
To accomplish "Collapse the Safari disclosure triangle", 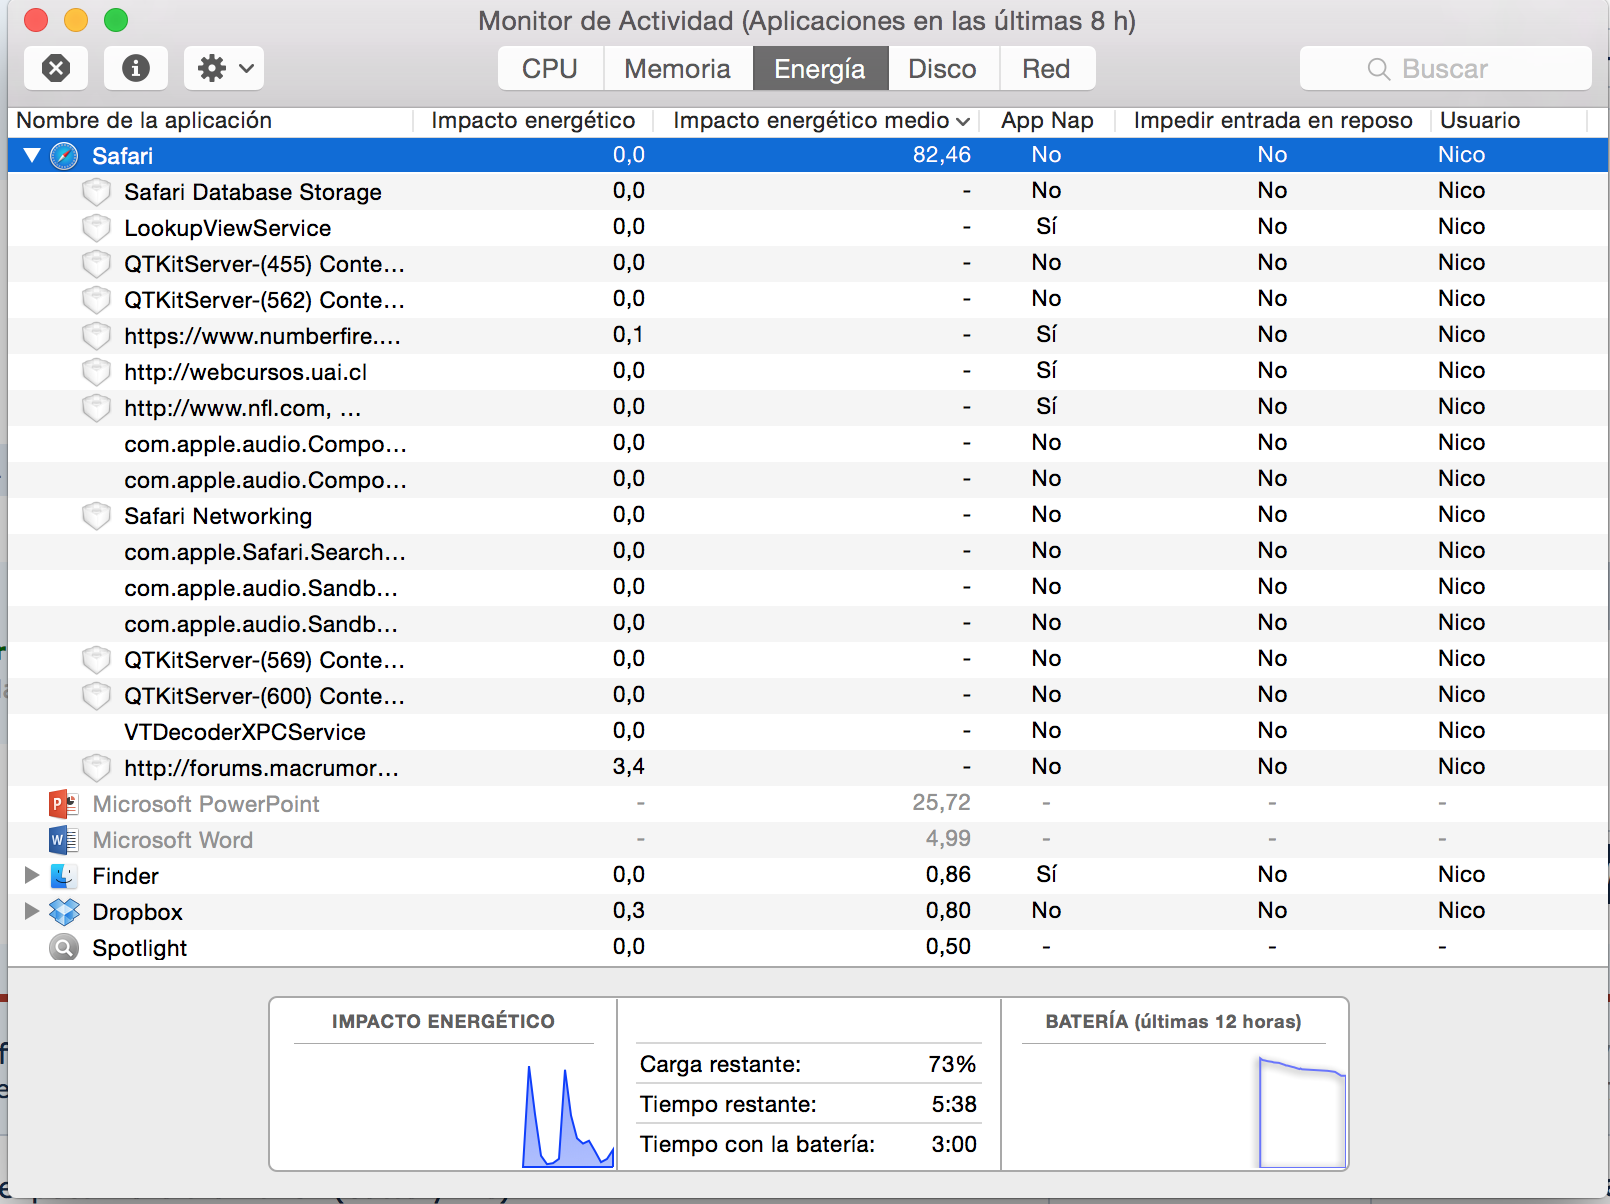I will pos(32,155).
